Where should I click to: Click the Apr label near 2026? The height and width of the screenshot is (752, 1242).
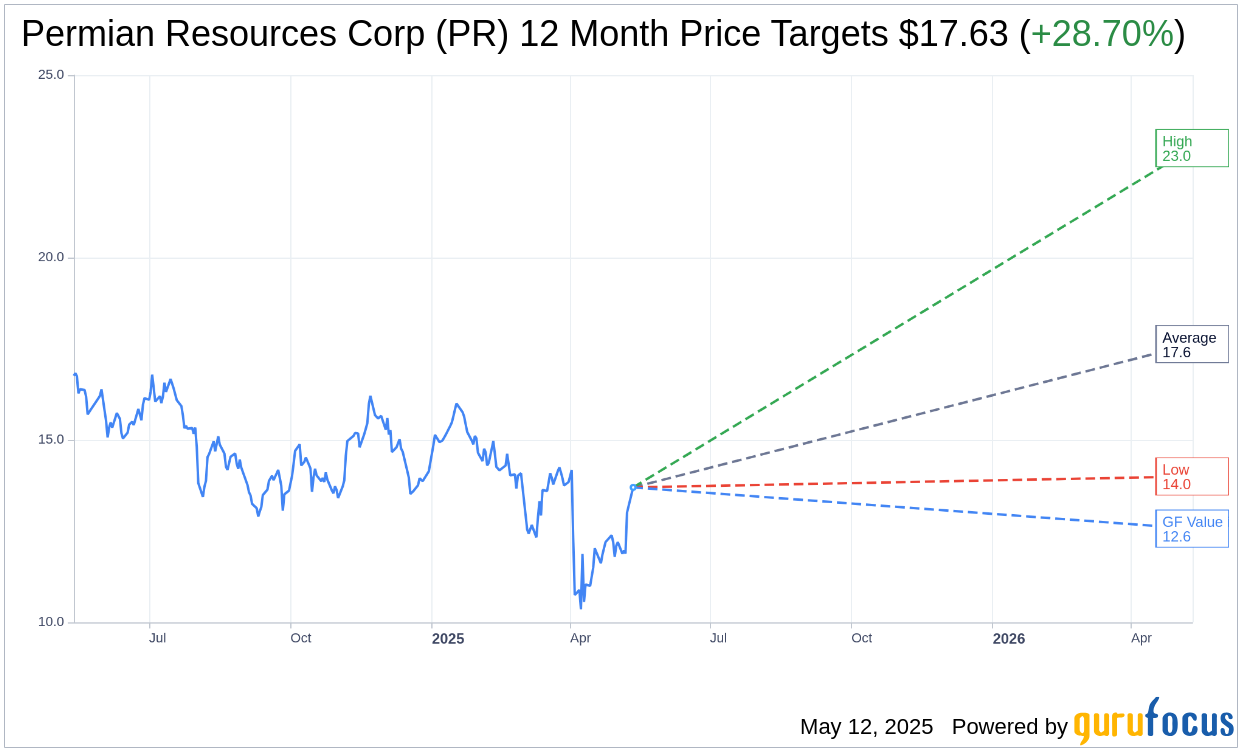click(1141, 638)
